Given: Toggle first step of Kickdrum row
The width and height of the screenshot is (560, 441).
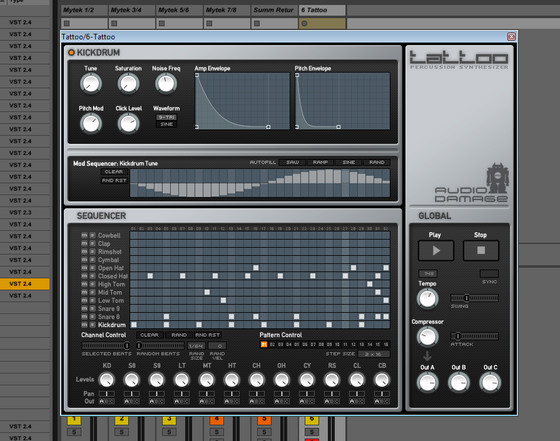Looking at the screenshot, I should [x=134, y=325].
